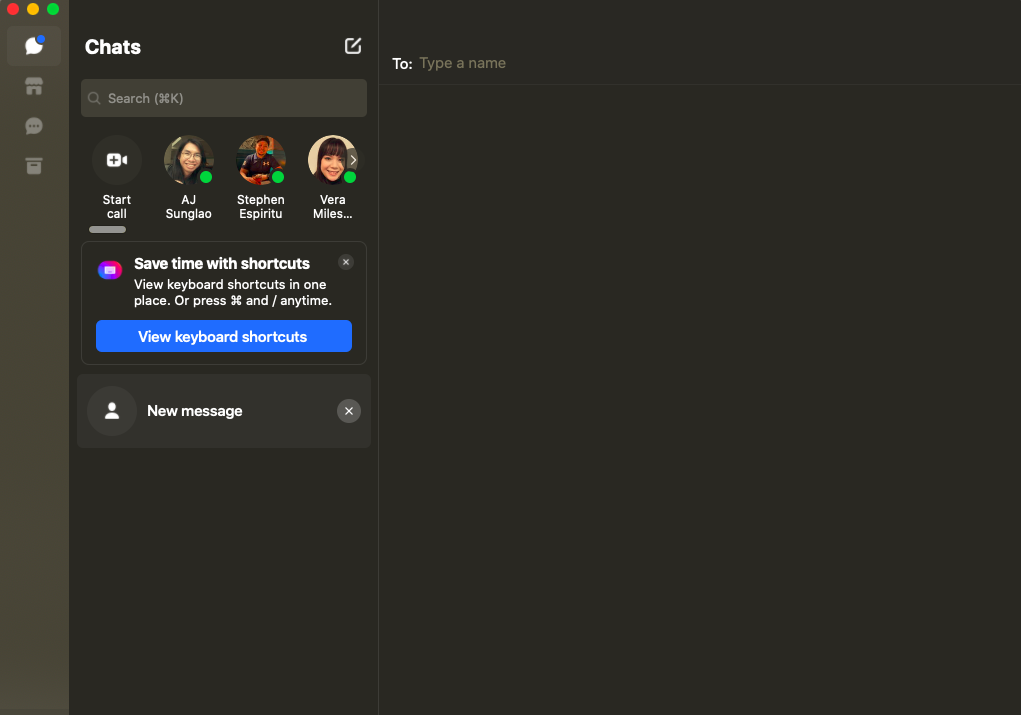The image size is (1021, 715).
Task: Select the New message chat row
Action: tap(224, 411)
